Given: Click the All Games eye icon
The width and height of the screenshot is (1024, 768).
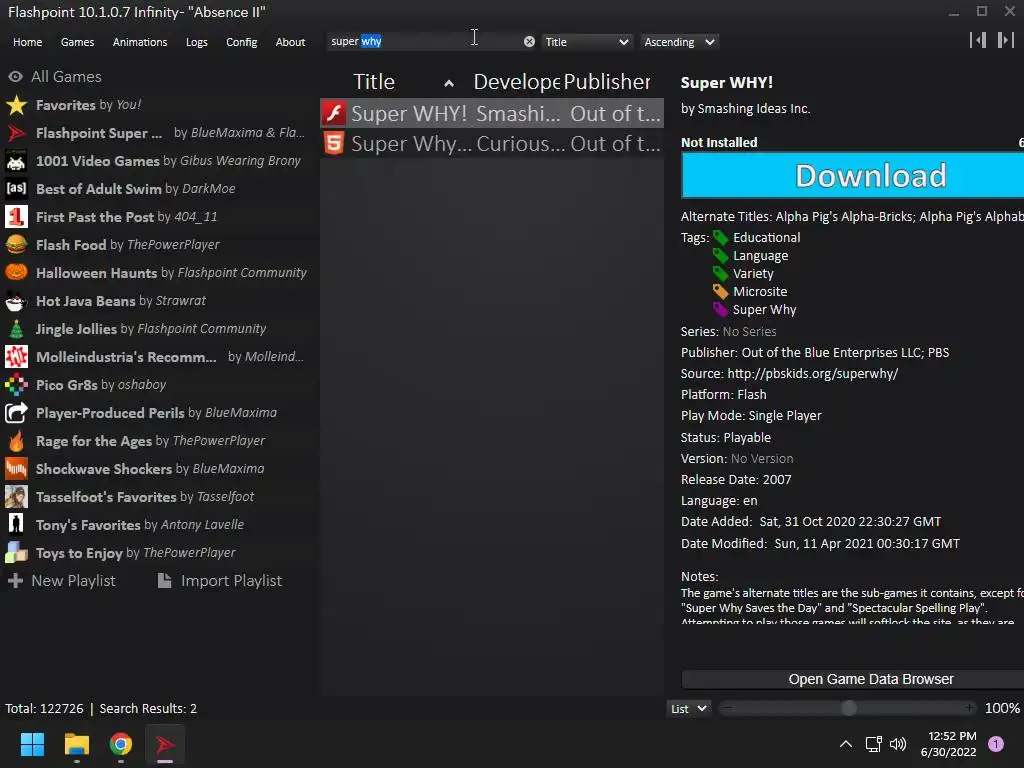Looking at the screenshot, I should click(x=16, y=76).
